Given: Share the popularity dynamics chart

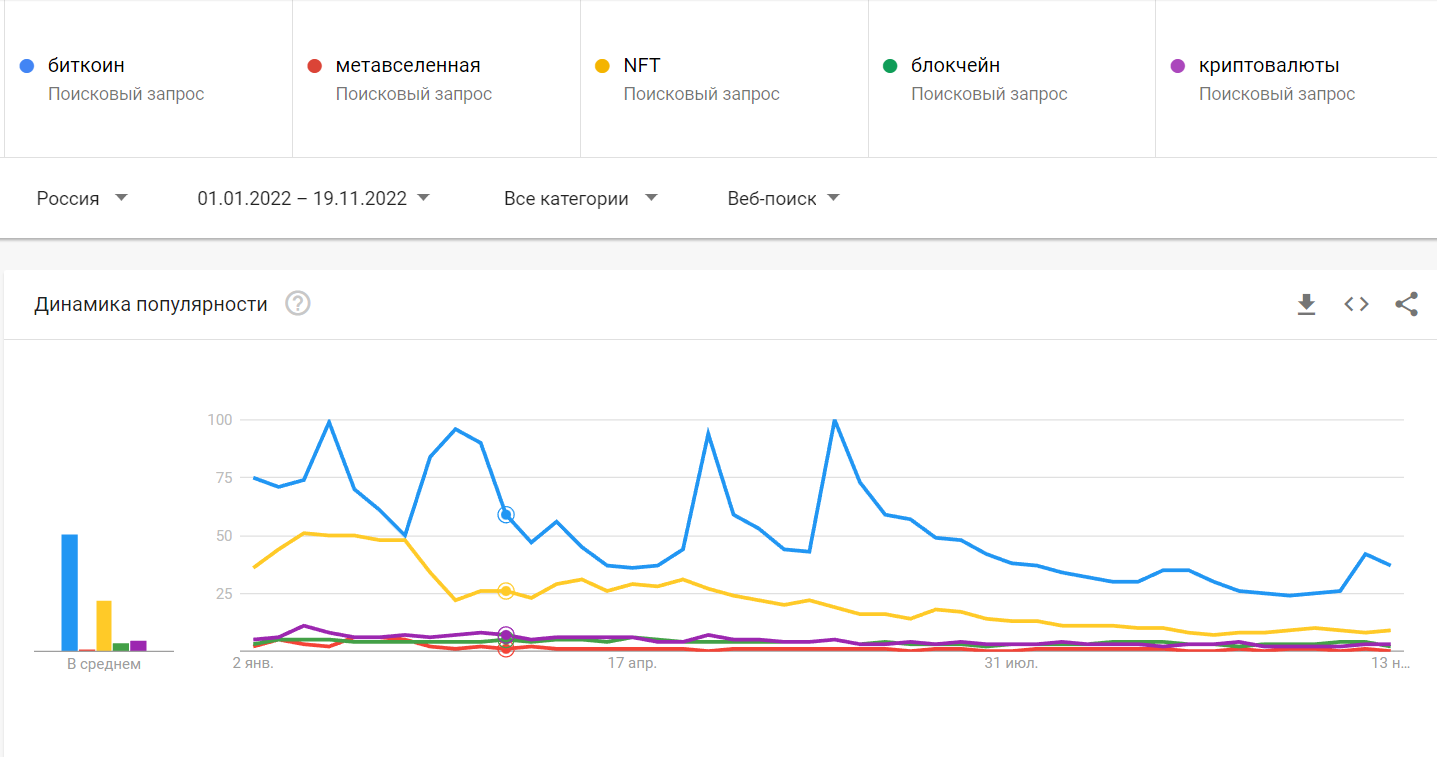Looking at the screenshot, I should (1406, 304).
